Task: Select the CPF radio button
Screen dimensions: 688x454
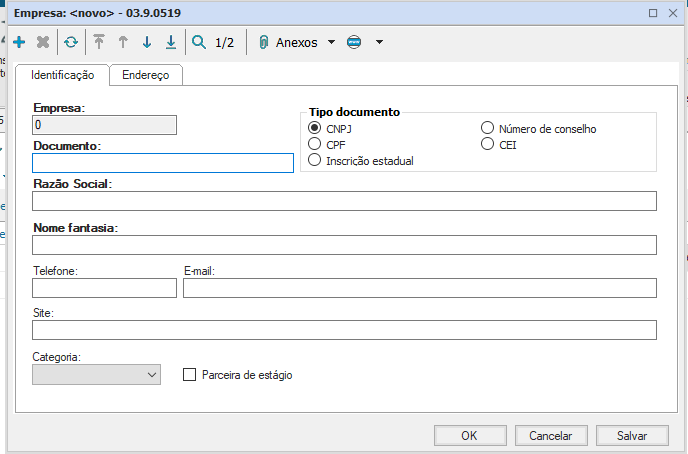Action: pos(315,144)
